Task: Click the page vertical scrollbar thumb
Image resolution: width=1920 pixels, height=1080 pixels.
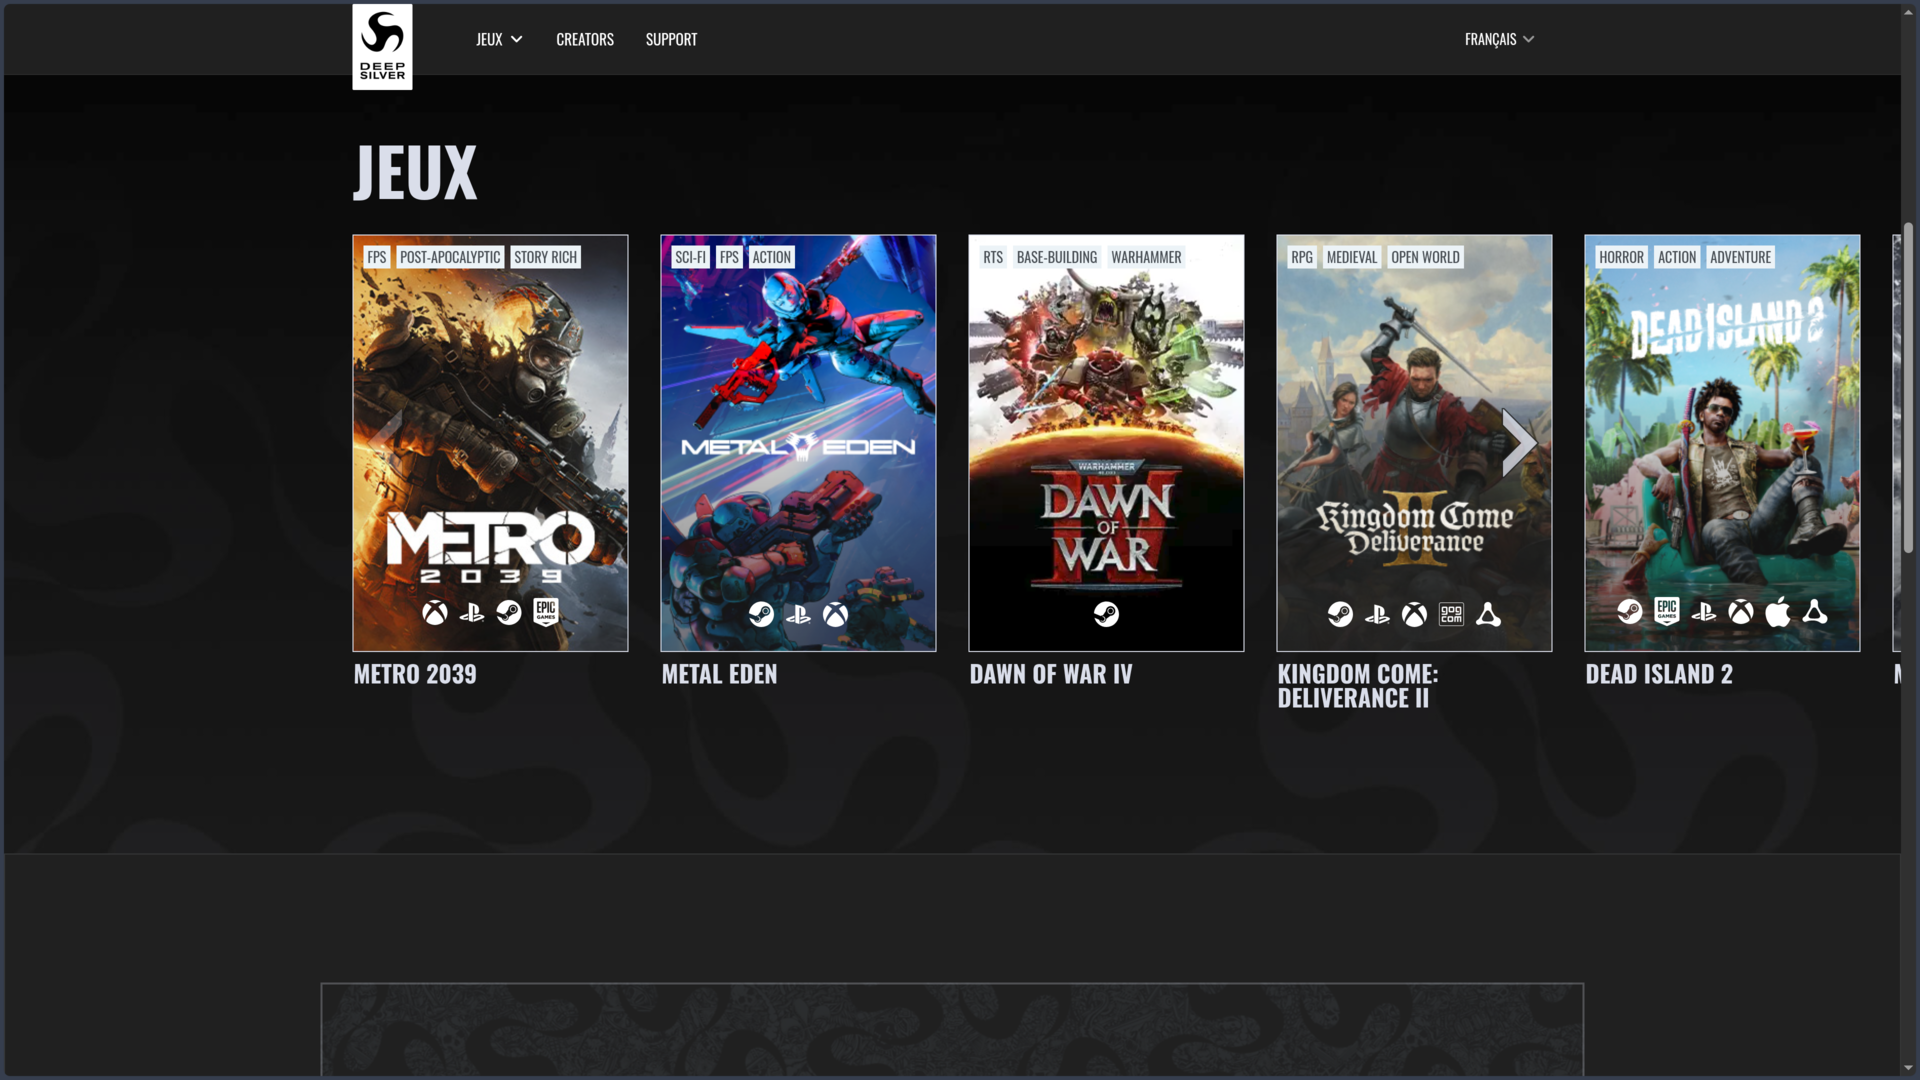Action: [x=1908, y=388]
